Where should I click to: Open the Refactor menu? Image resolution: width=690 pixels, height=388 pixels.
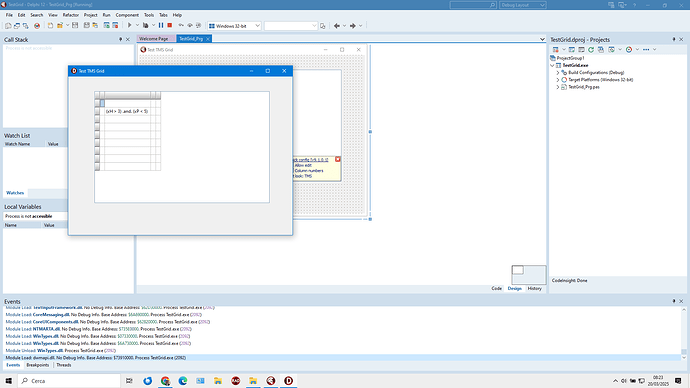point(70,15)
